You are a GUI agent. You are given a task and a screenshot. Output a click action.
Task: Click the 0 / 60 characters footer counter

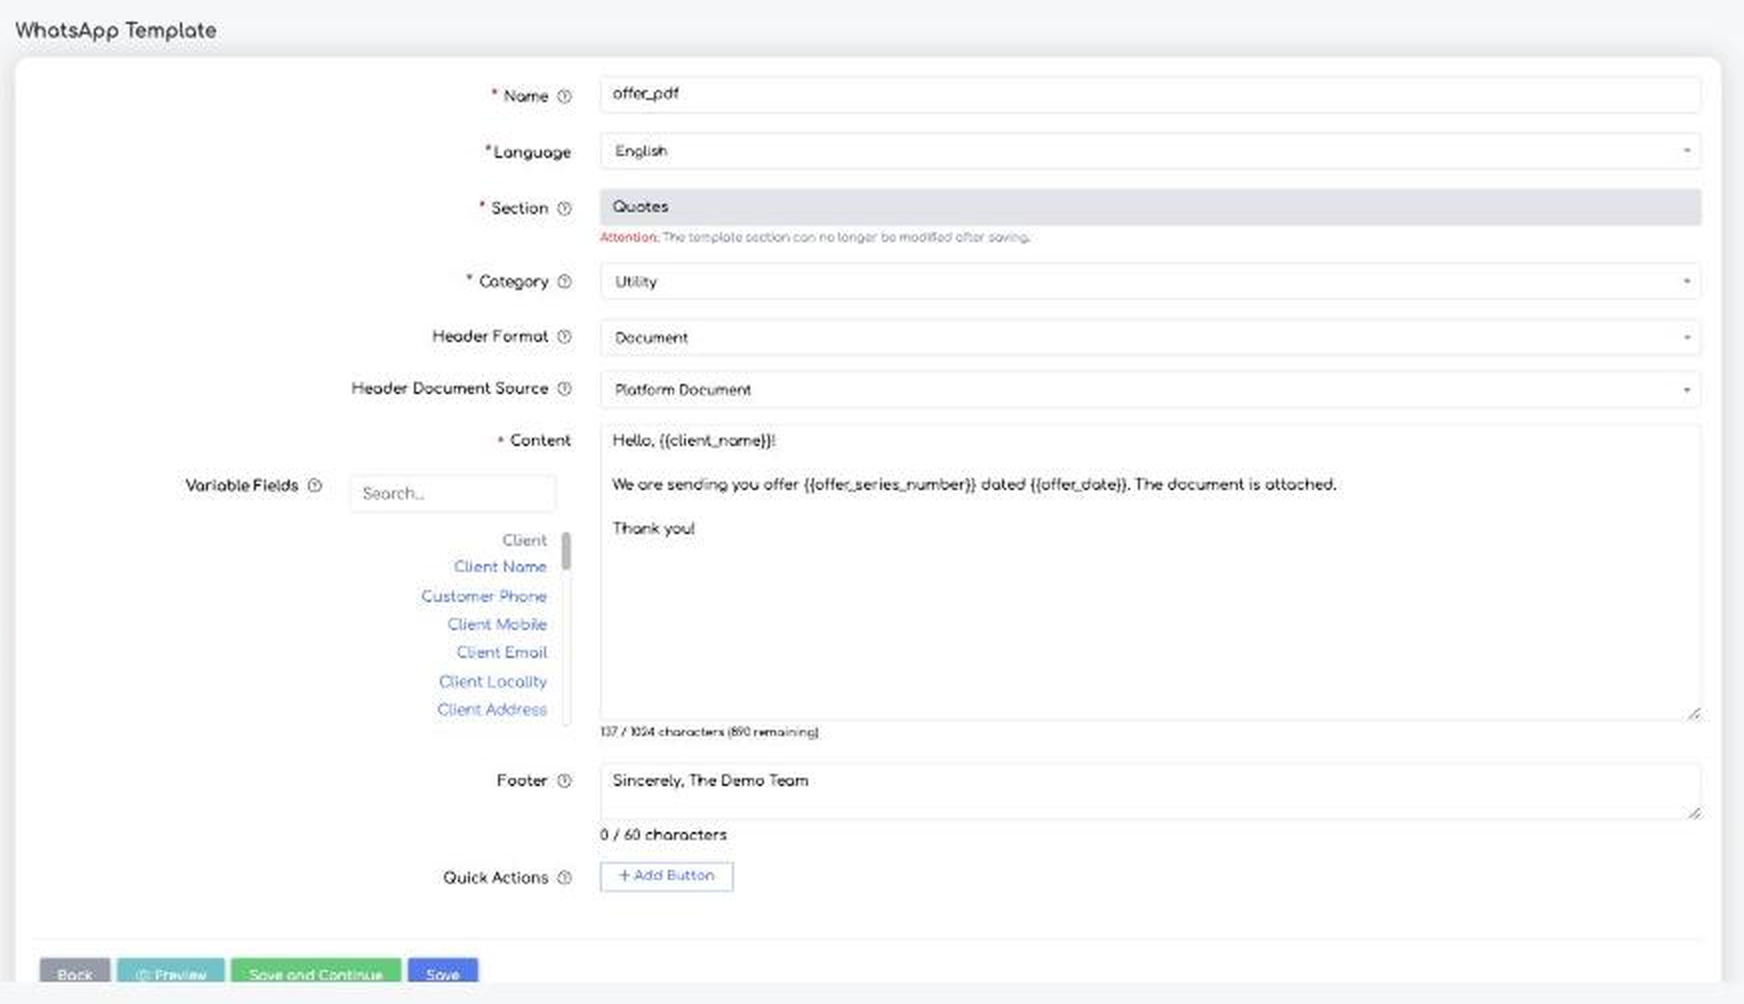pyautogui.click(x=663, y=835)
